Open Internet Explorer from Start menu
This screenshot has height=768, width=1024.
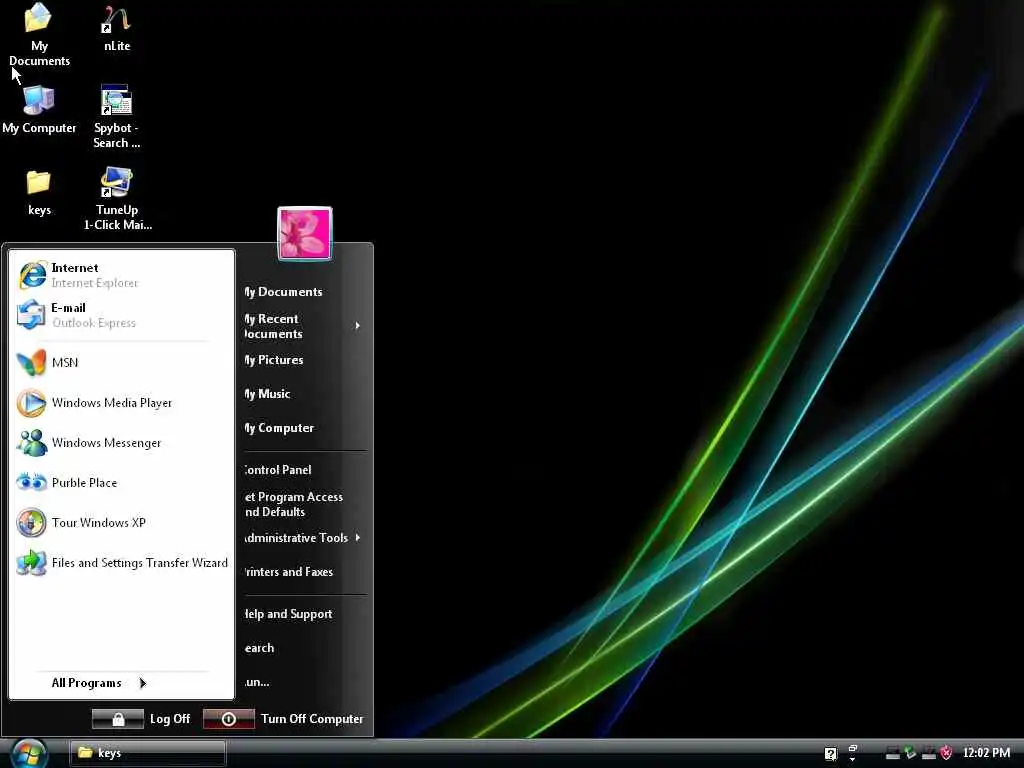pos(123,275)
